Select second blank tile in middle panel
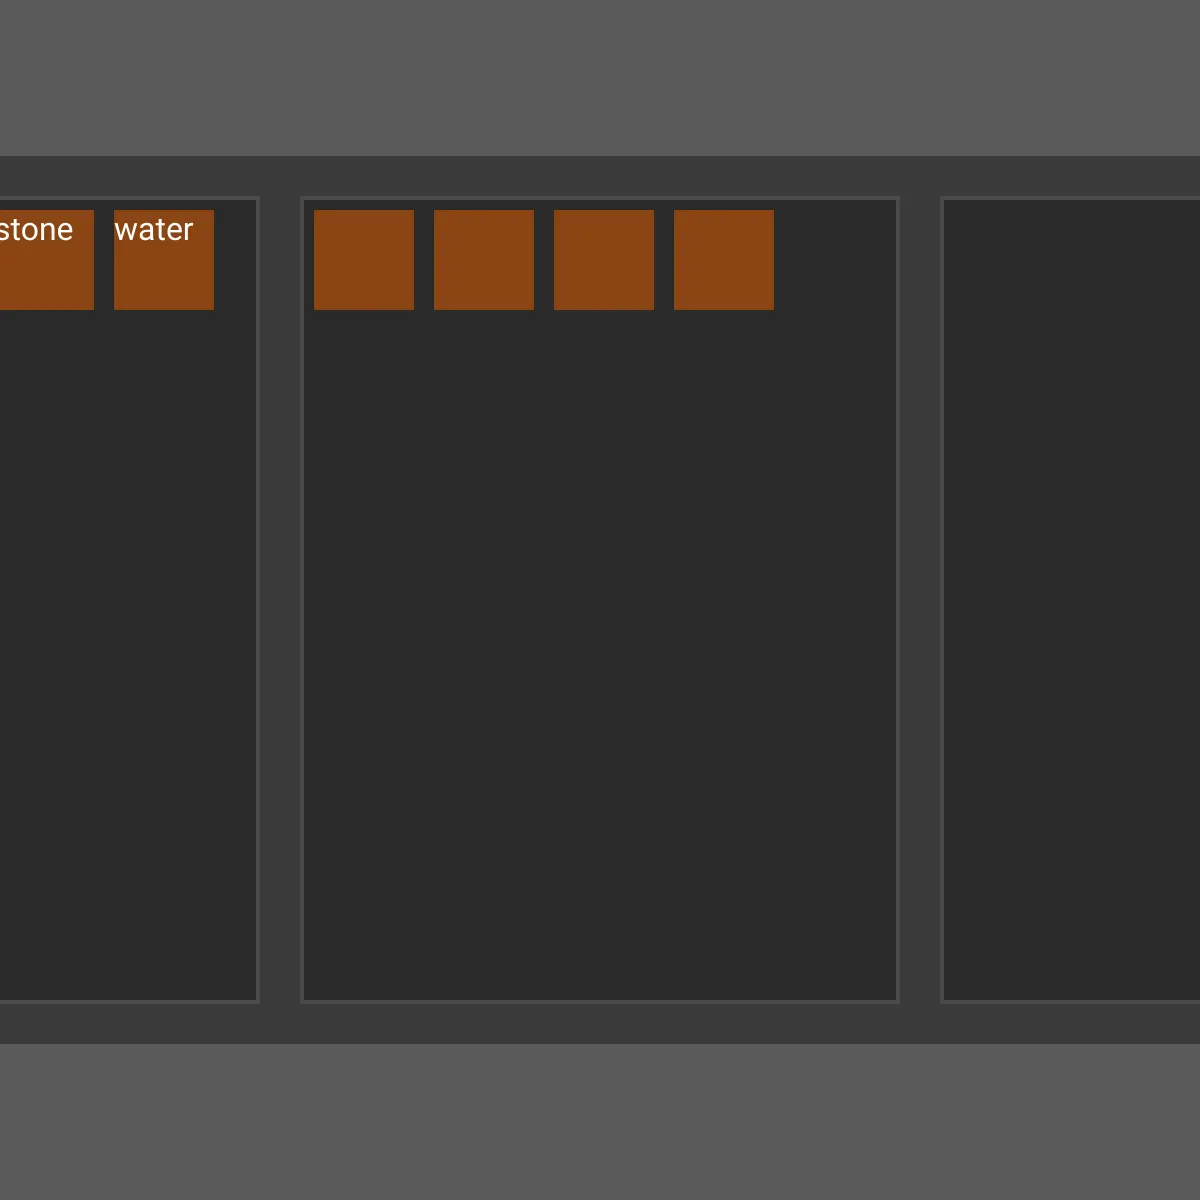Image resolution: width=1200 pixels, height=1200 pixels. tap(484, 260)
